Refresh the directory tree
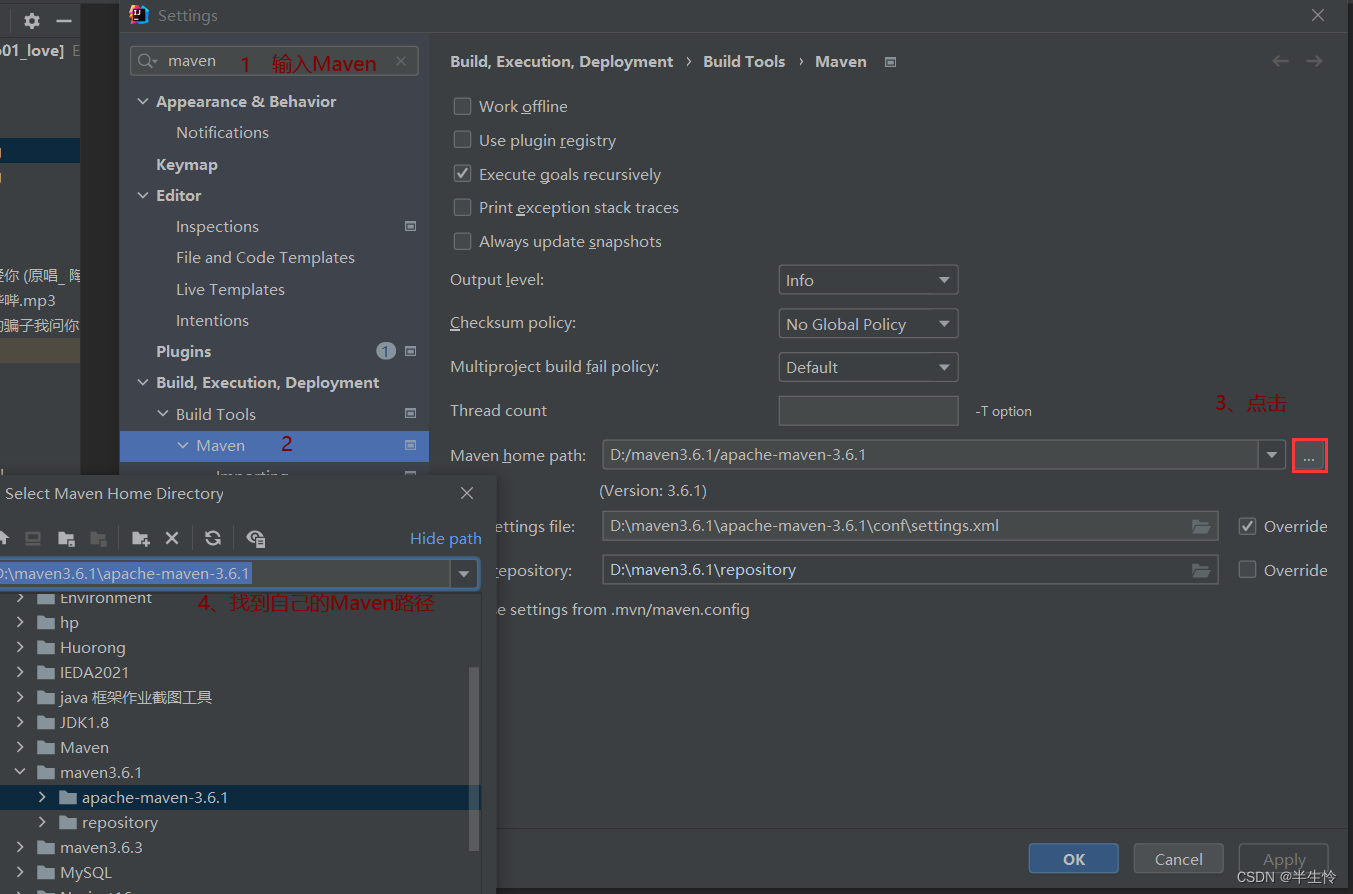The width and height of the screenshot is (1353, 894). [213, 538]
